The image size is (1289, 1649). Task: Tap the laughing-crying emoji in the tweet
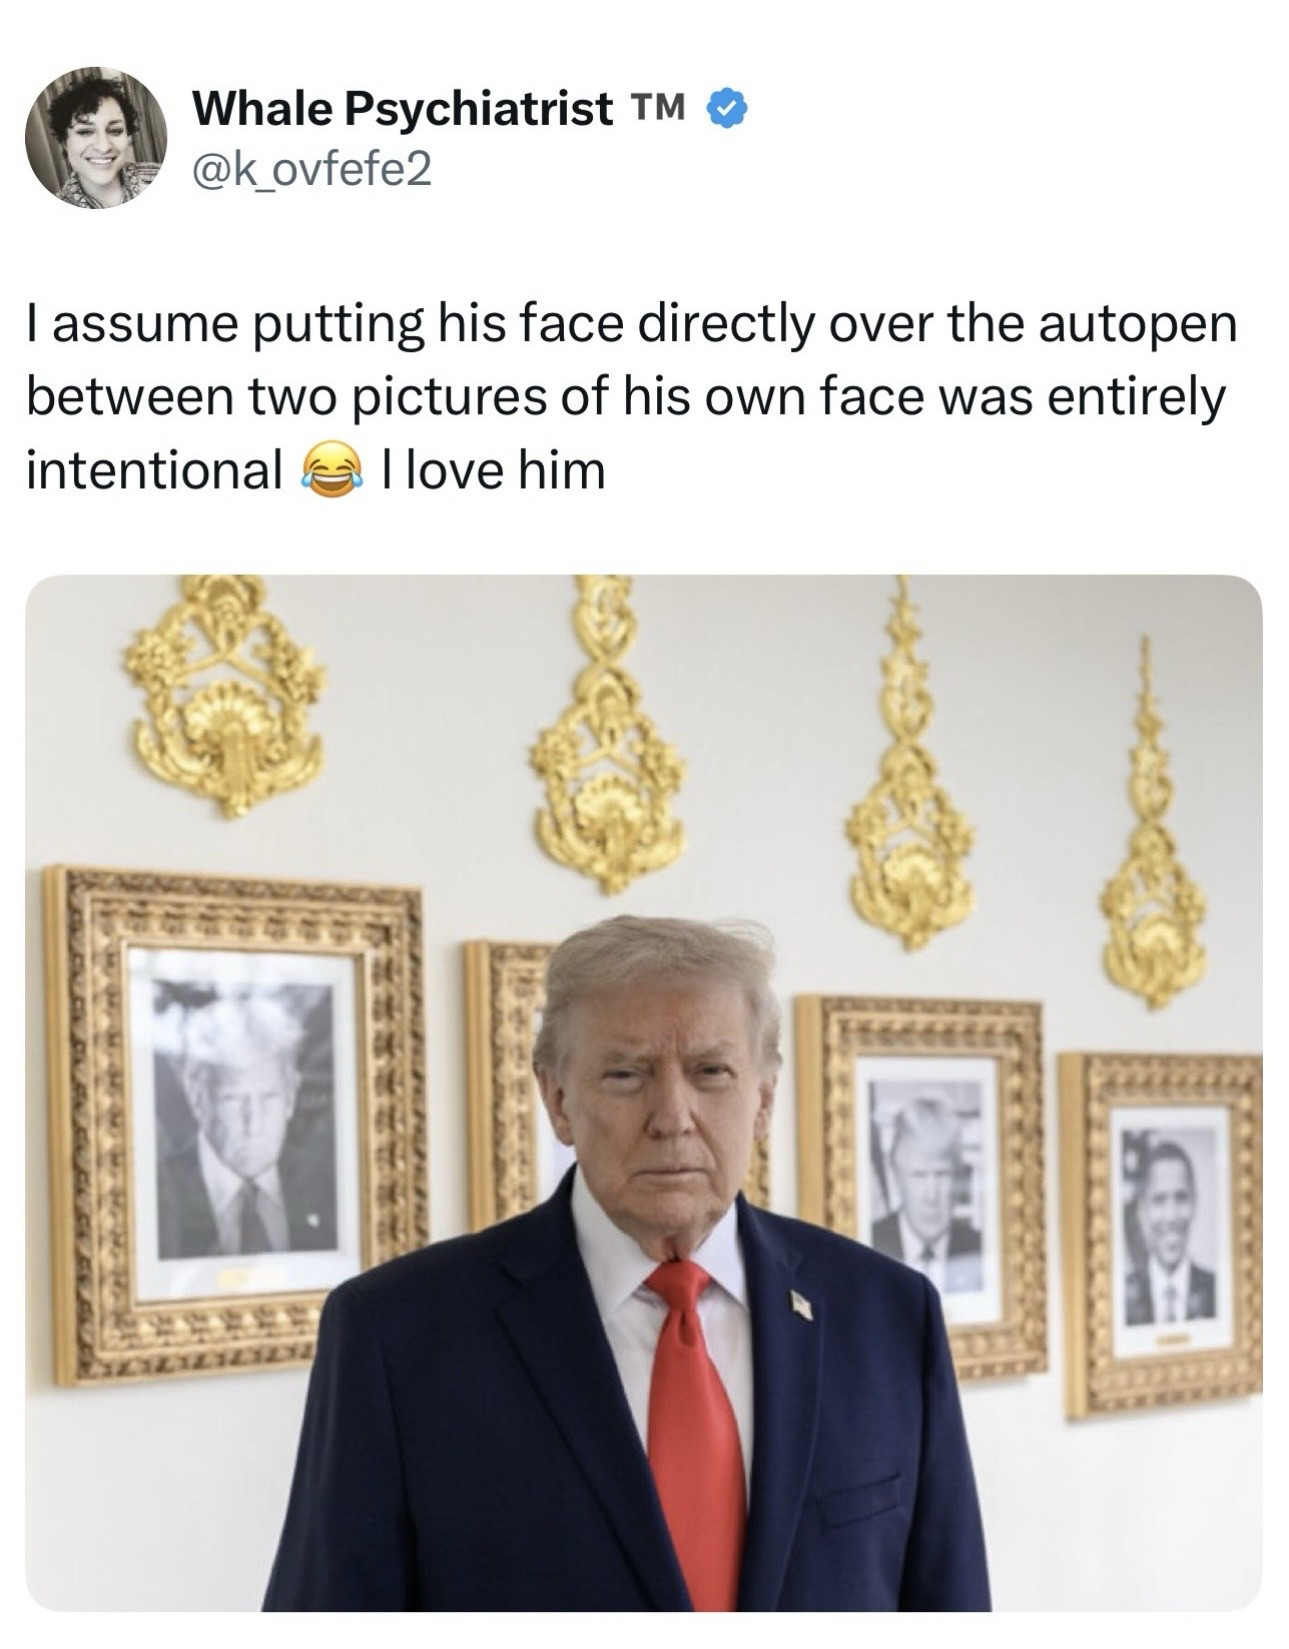(x=330, y=471)
